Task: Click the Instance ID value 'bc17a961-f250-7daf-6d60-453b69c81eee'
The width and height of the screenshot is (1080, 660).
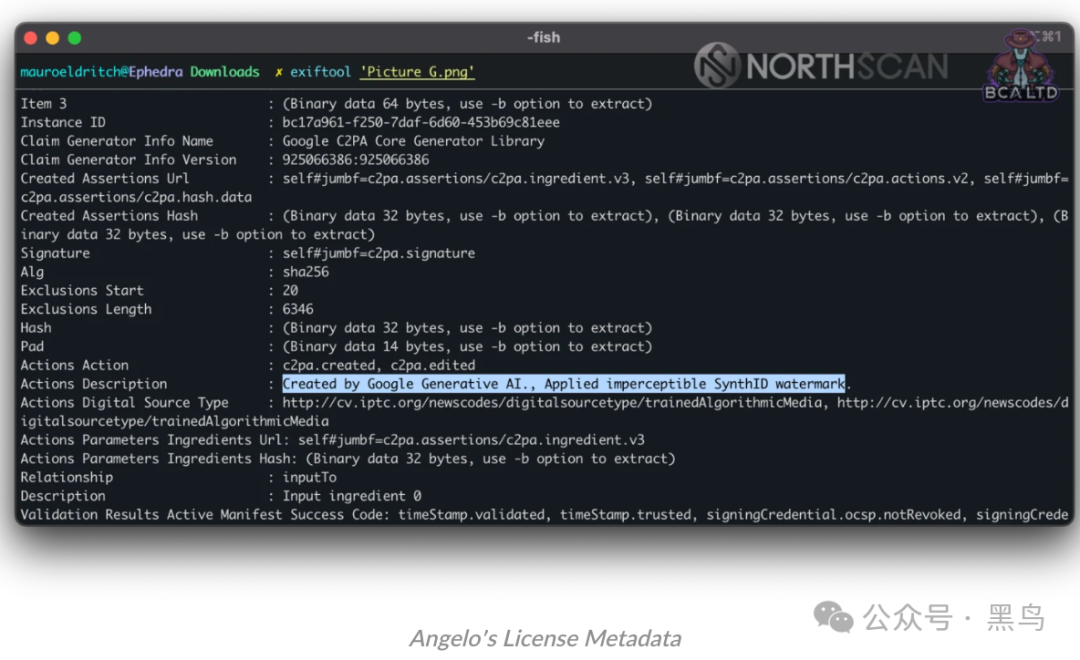Action: point(421,123)
